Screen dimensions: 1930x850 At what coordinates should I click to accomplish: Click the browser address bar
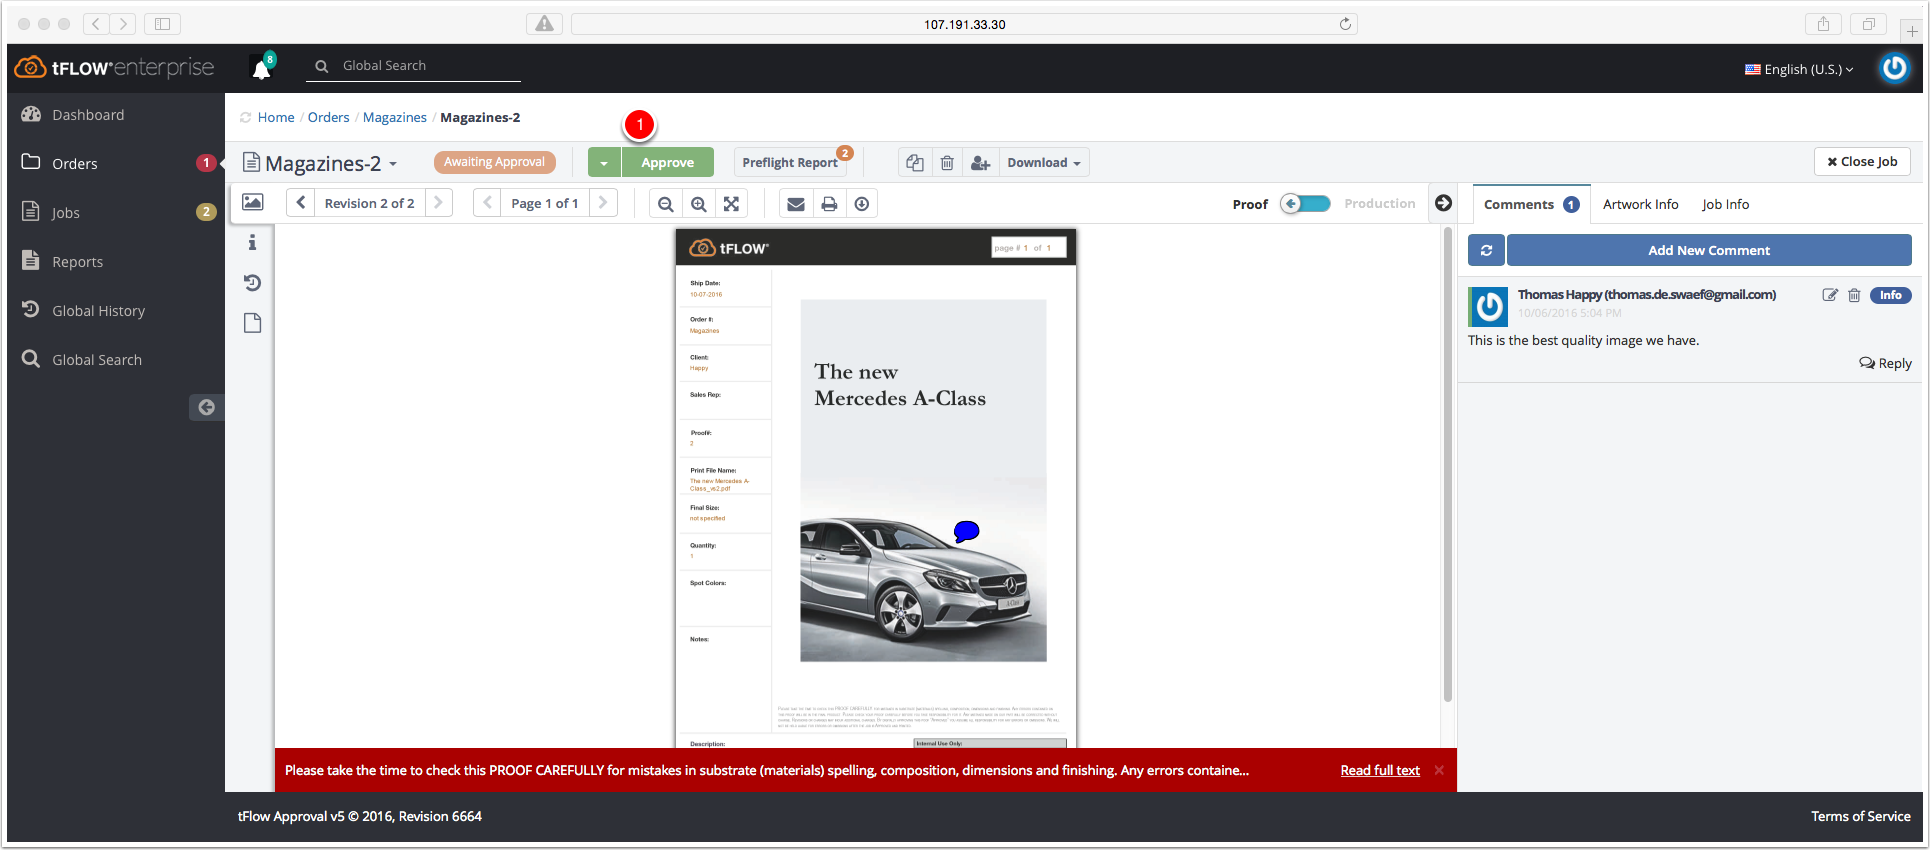point(964,24)
